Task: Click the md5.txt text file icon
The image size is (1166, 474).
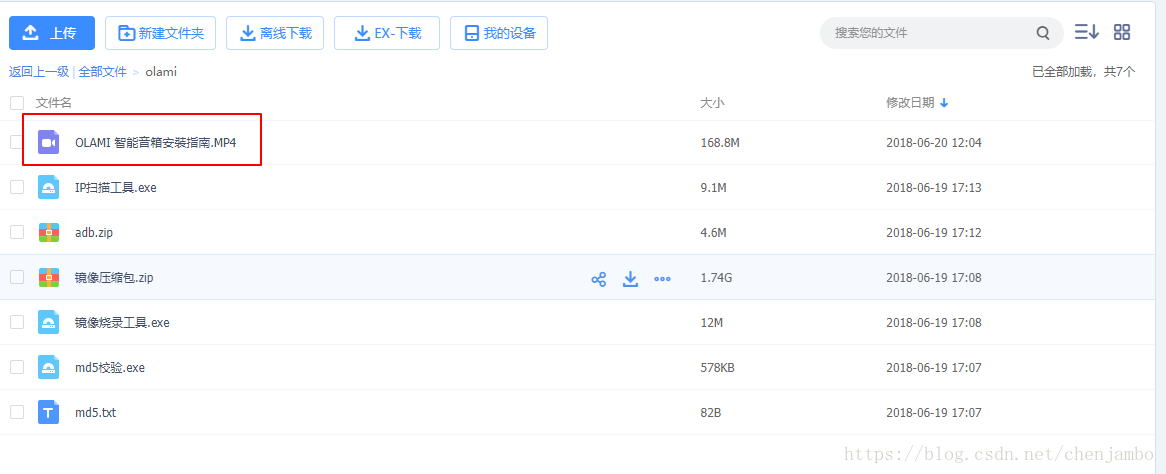Action: (x=48, y=411)
